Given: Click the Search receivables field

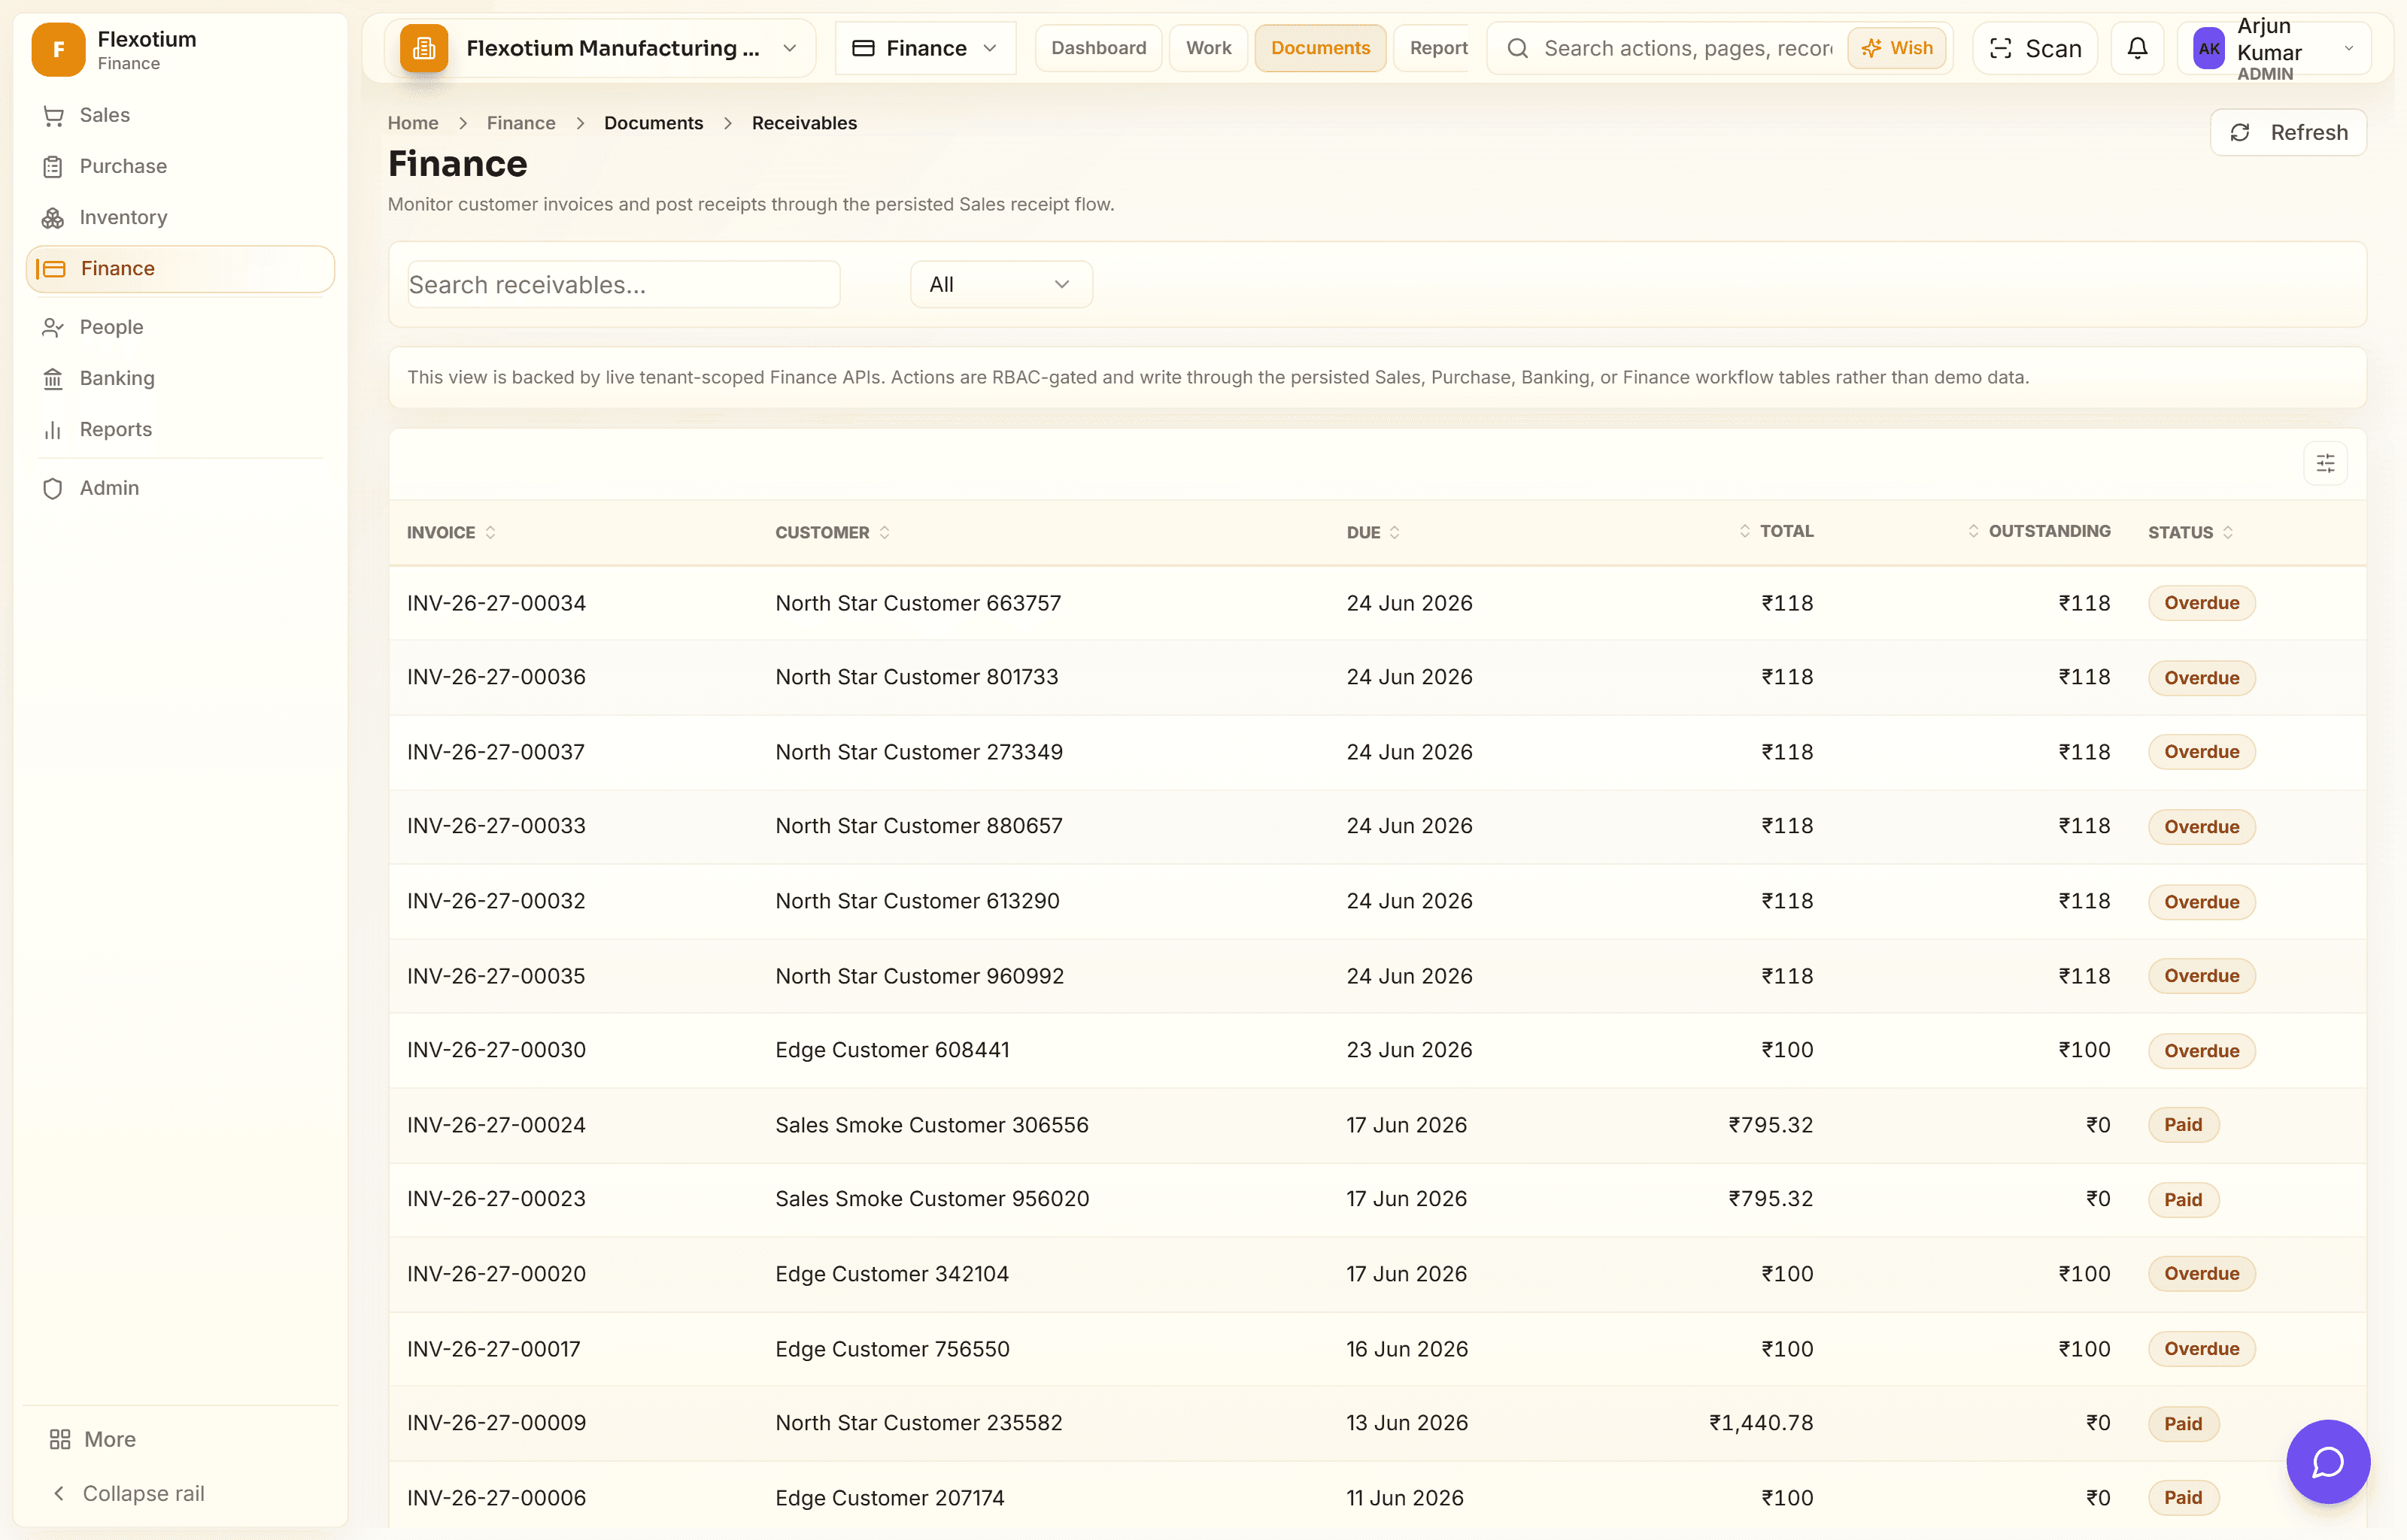Looking at the screenshot, I should pyautogui.click(x=624, y=284).
